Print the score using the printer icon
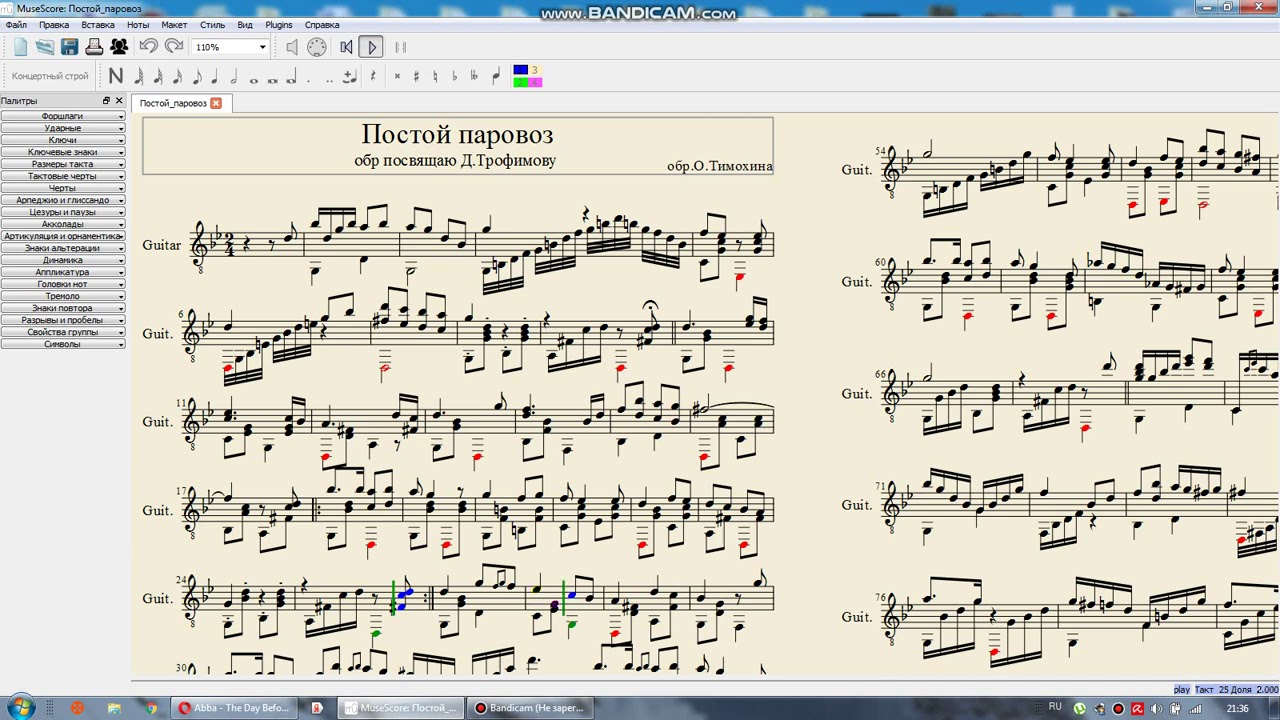The image size is (1280, 720). coord(94,47)
